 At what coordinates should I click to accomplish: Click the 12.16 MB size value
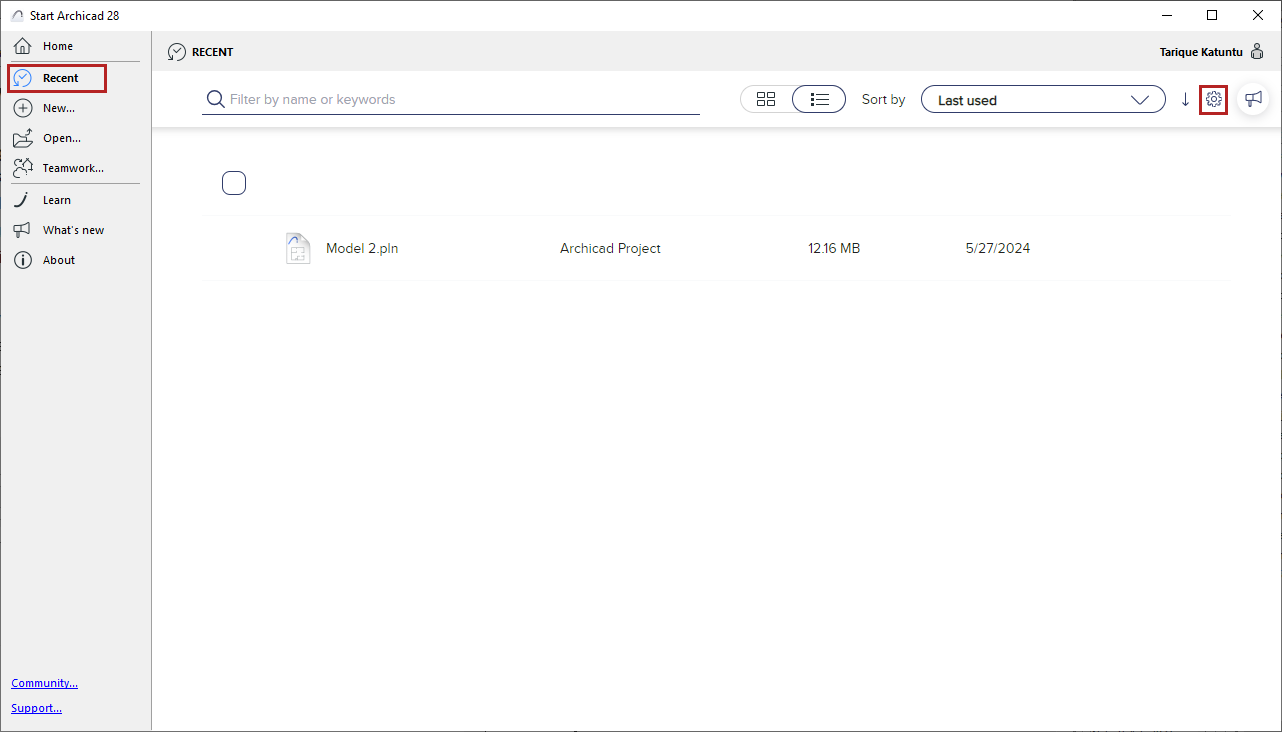pyautogui.click(x=834, y=248)
